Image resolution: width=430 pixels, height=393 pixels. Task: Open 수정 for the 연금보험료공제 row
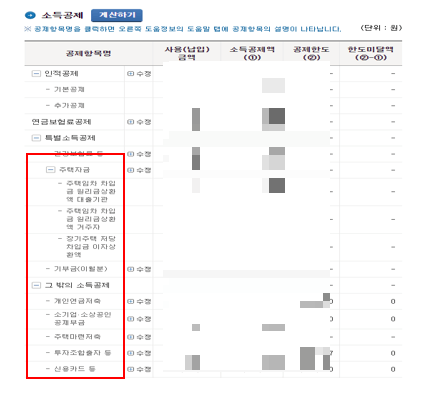pyautogui.click(x=139, y=122)
